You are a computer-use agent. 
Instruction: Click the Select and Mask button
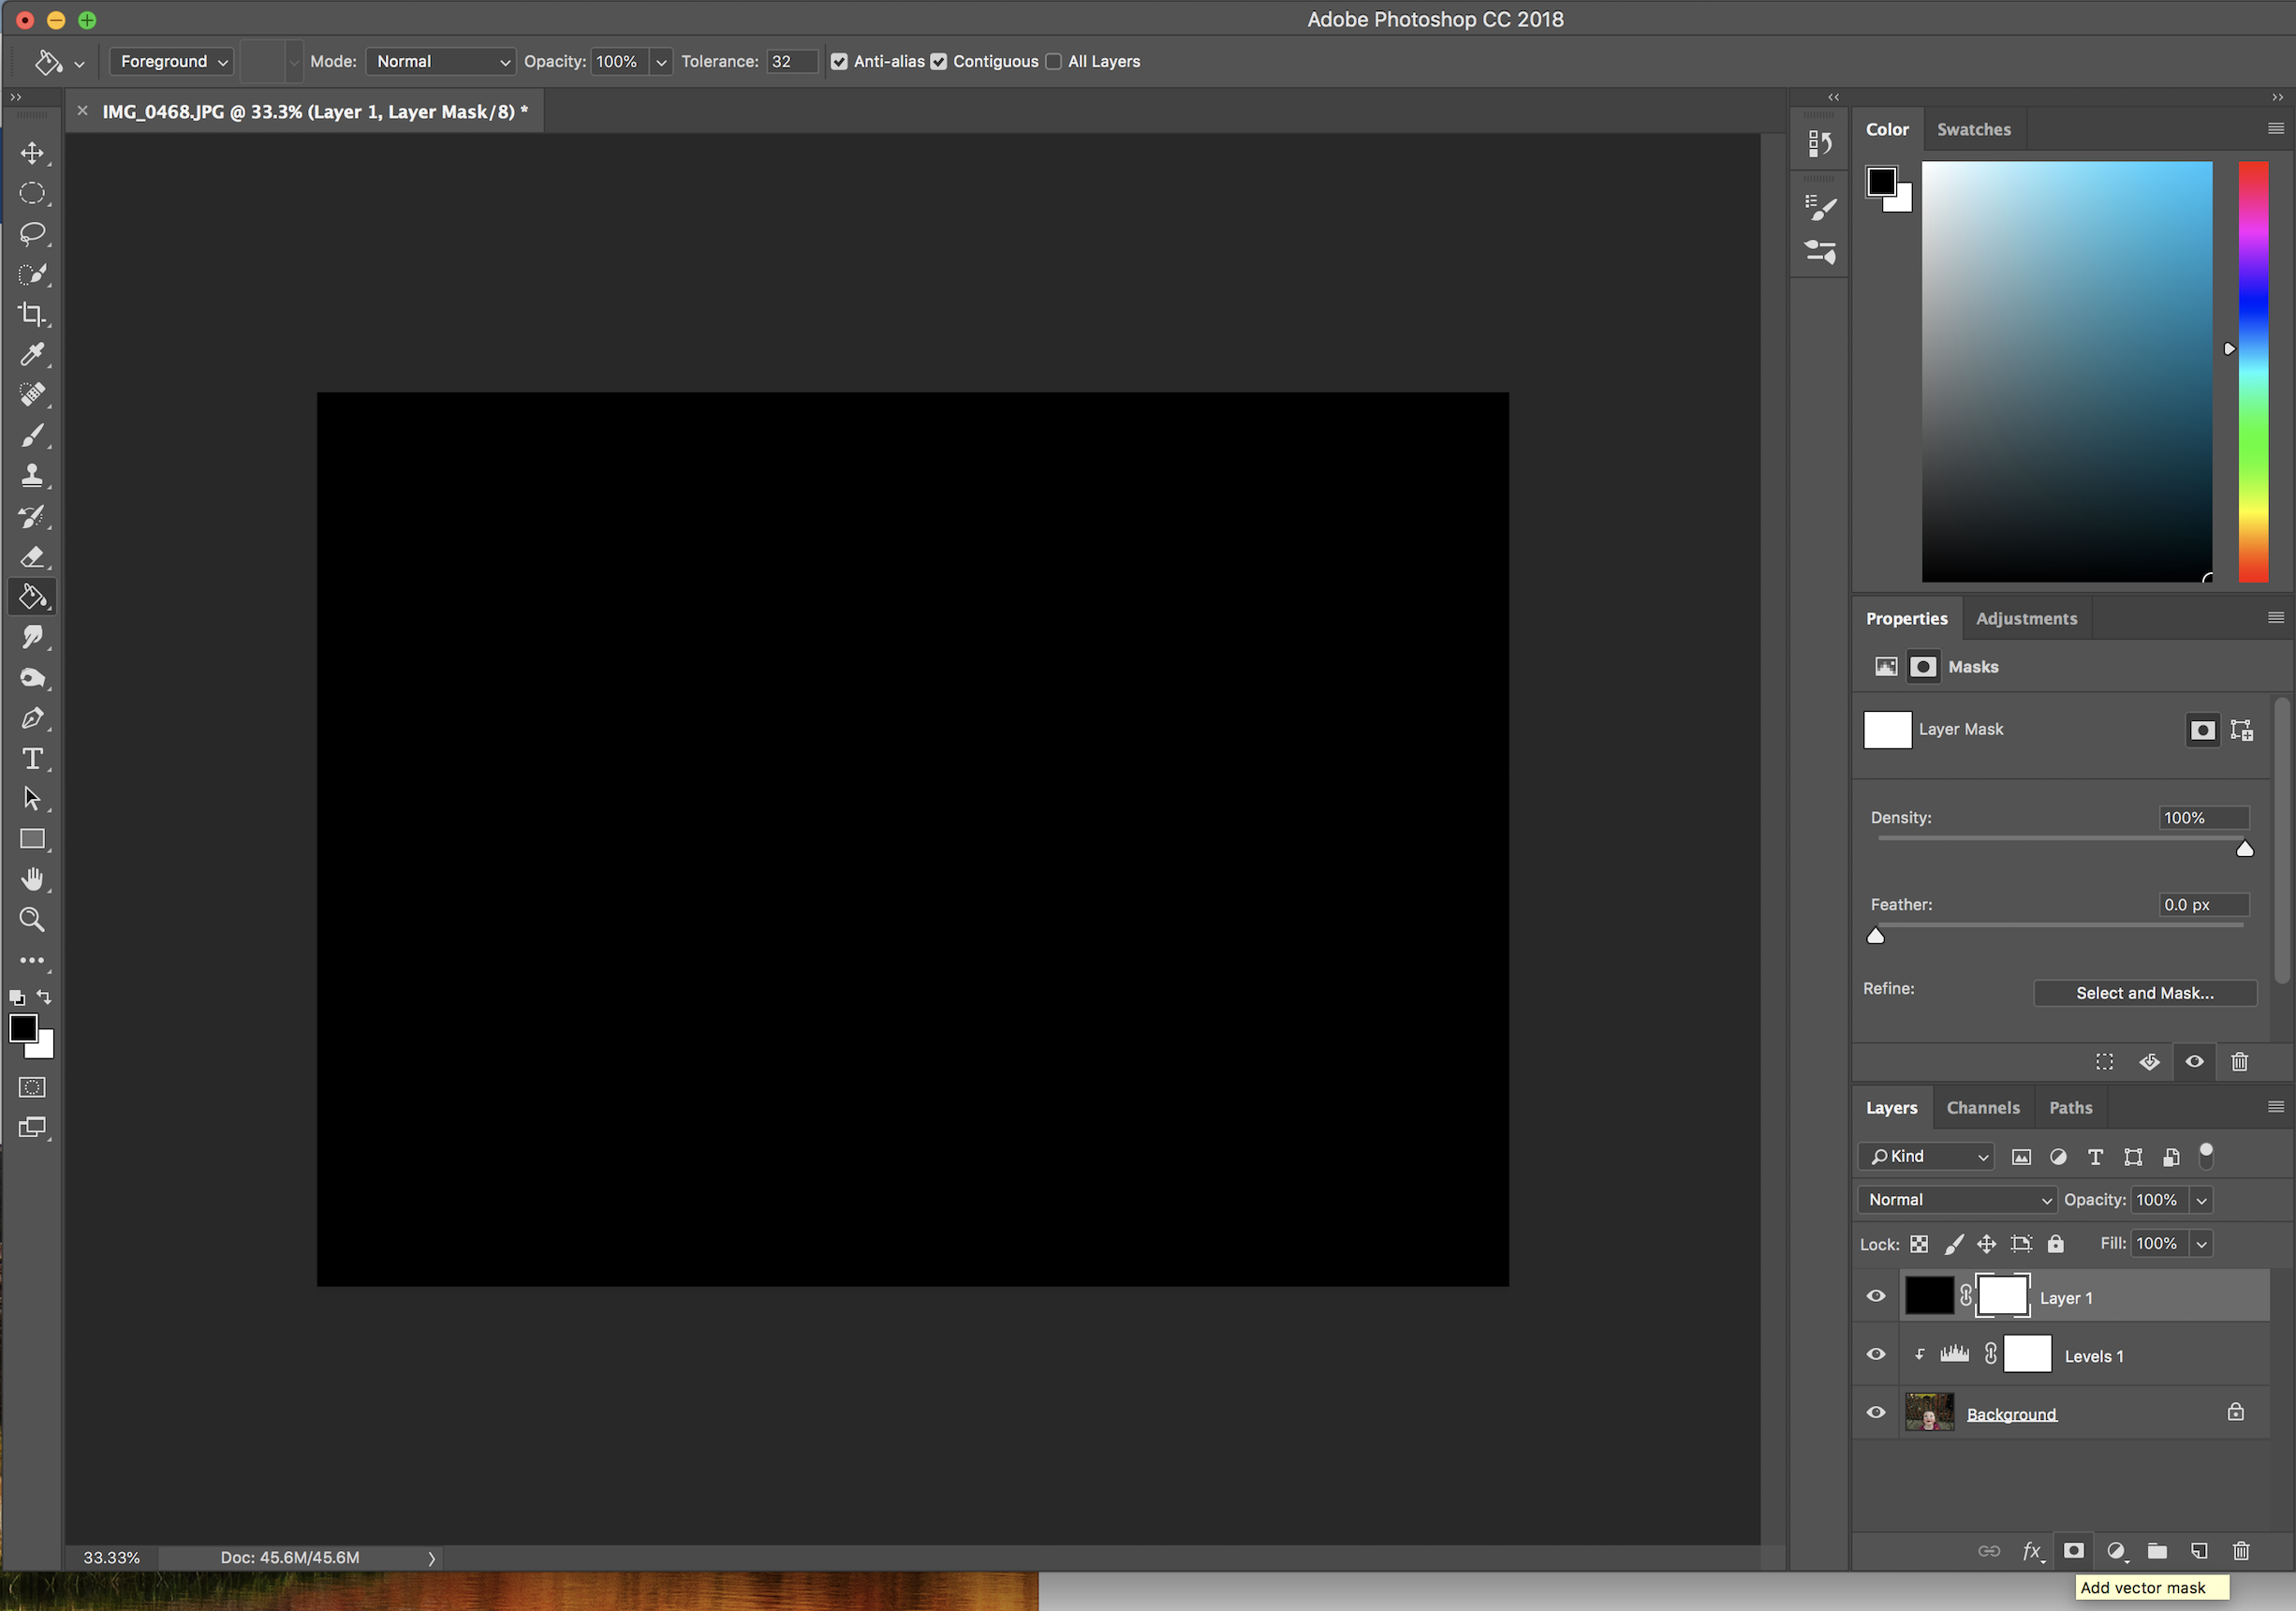coord(2144,993)
